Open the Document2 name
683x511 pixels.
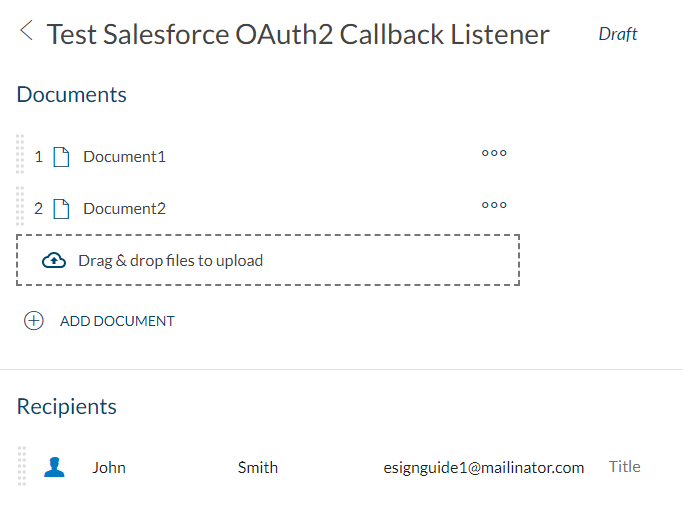coord(125,209)
